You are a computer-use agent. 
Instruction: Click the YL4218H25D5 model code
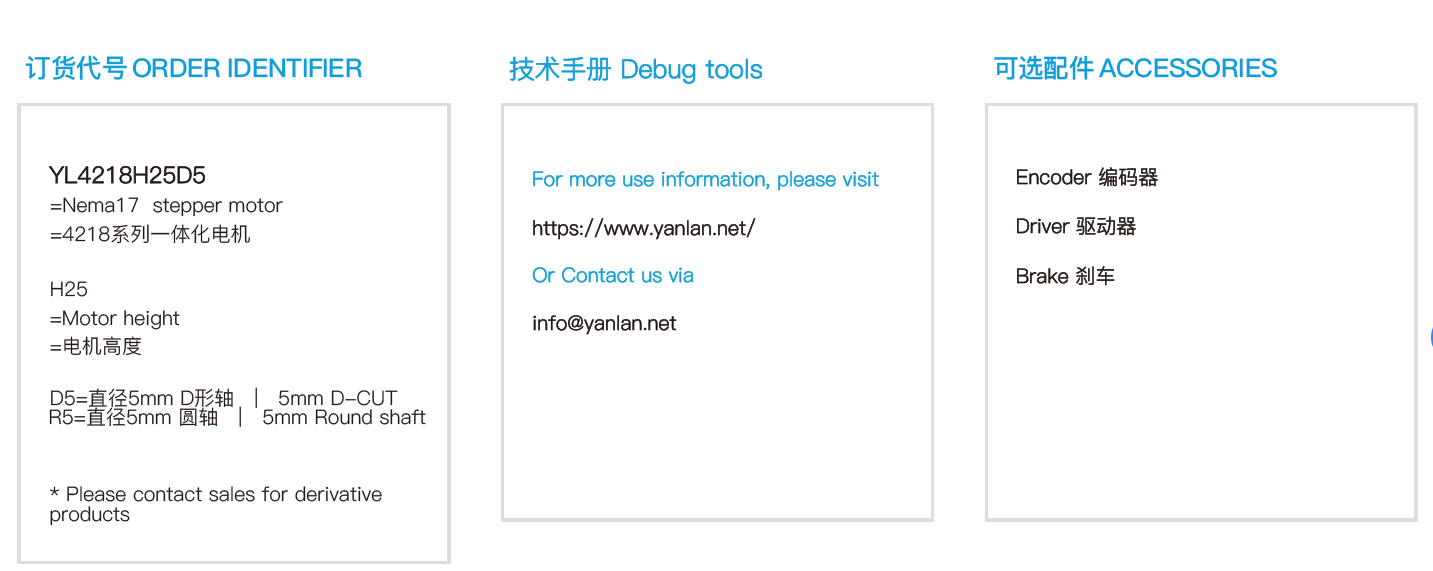point(127,176)
